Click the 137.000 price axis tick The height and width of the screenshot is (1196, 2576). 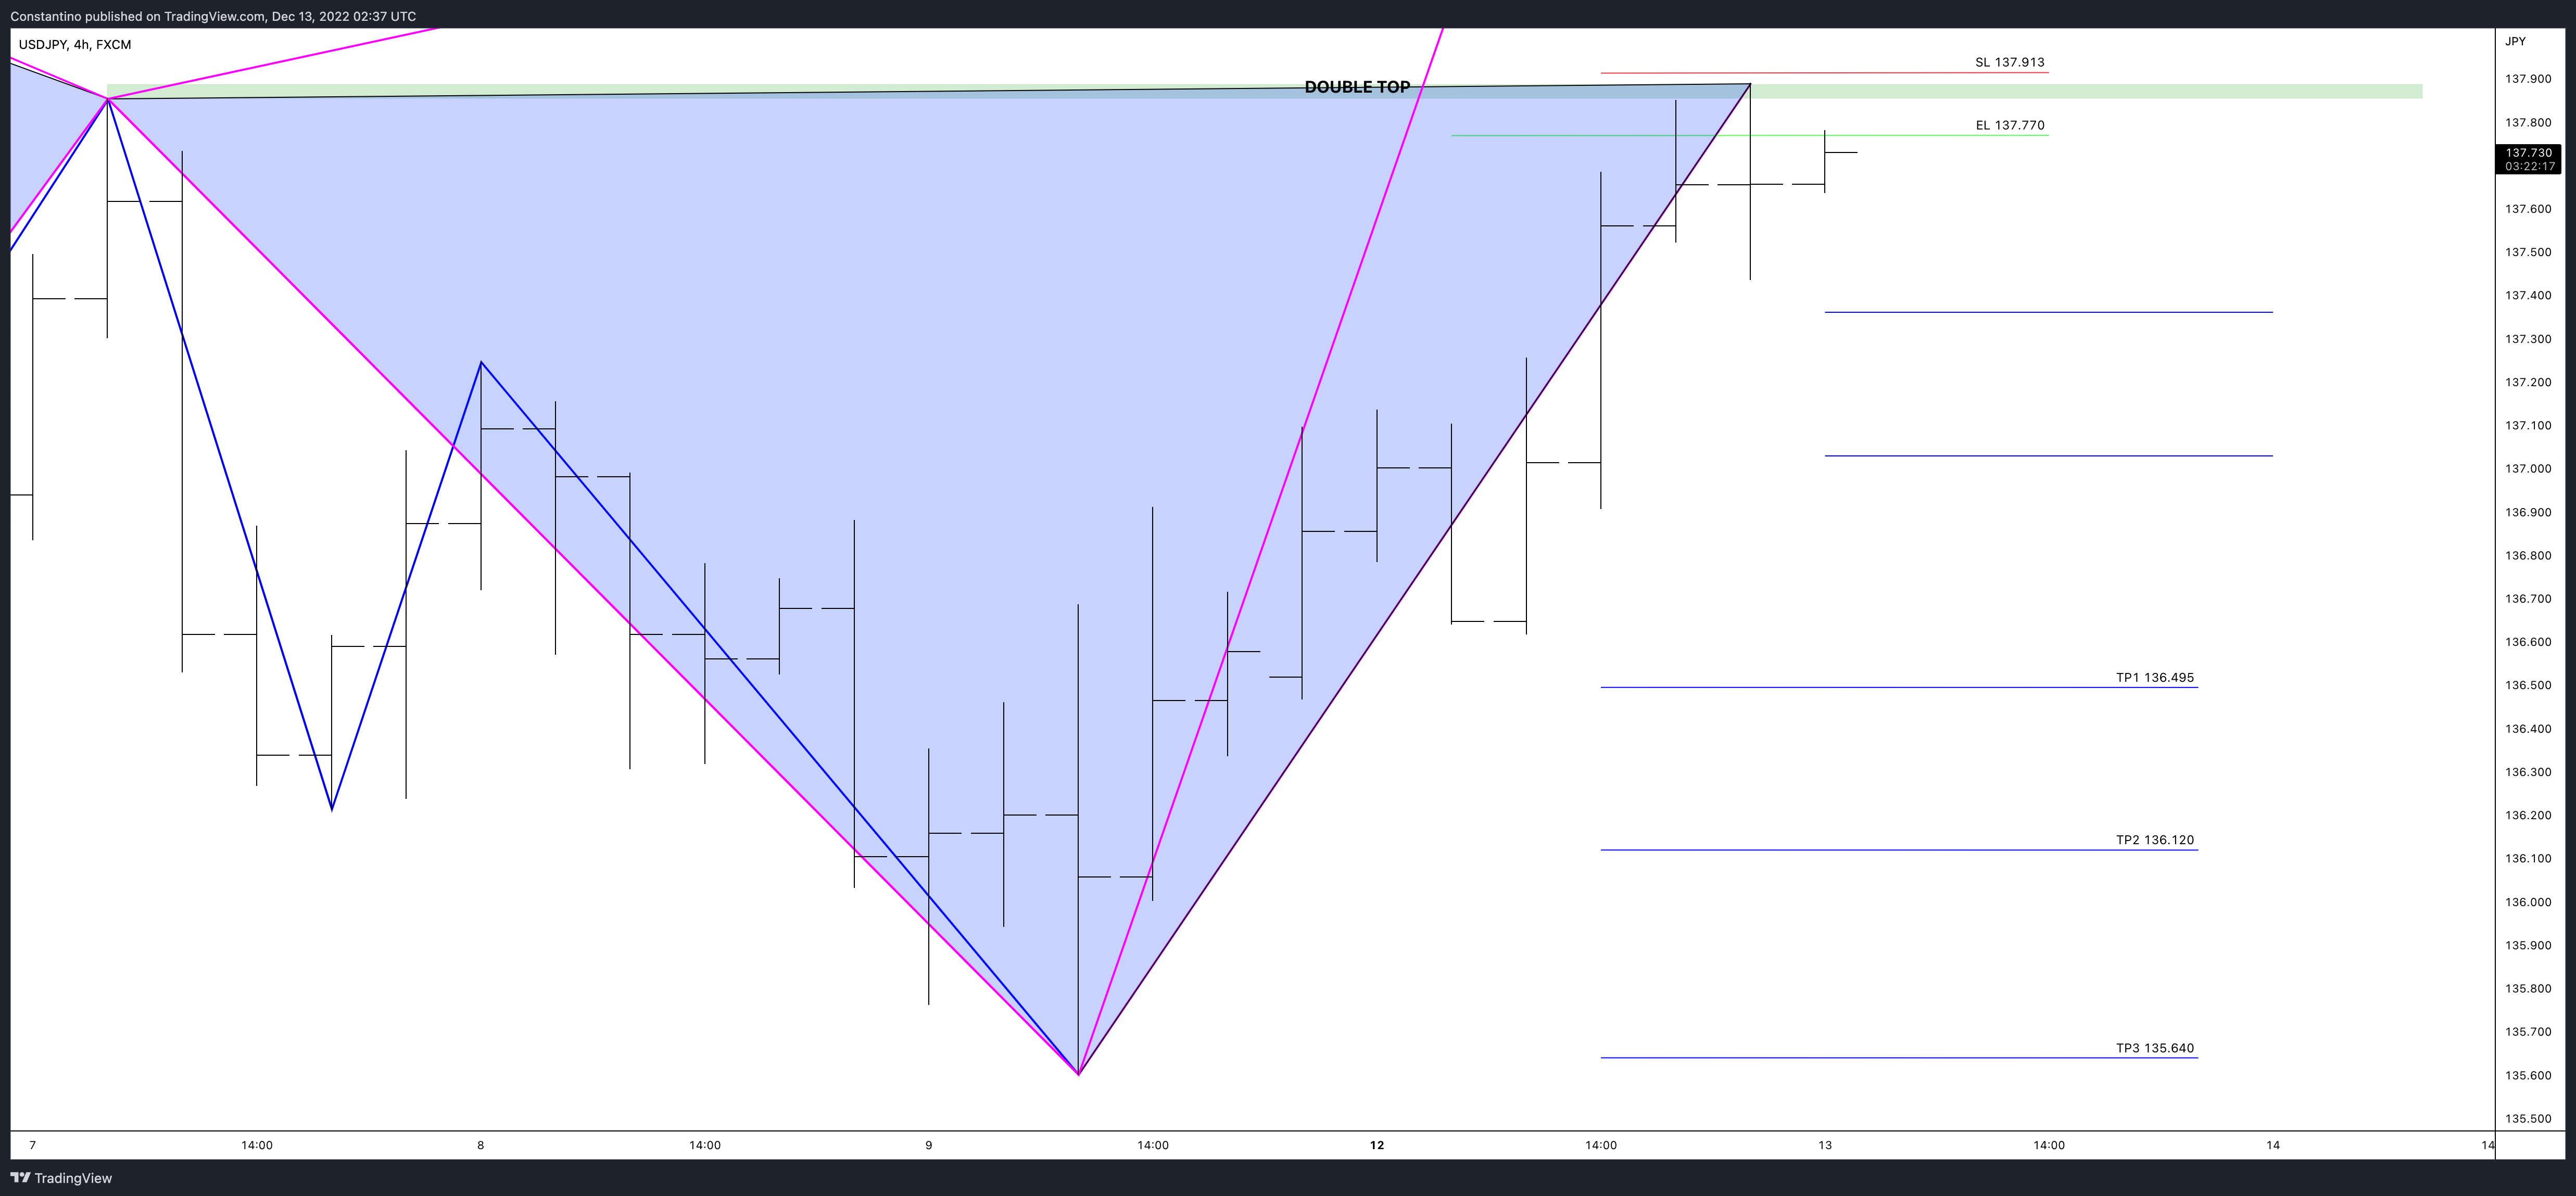(x=2527, y=469)
